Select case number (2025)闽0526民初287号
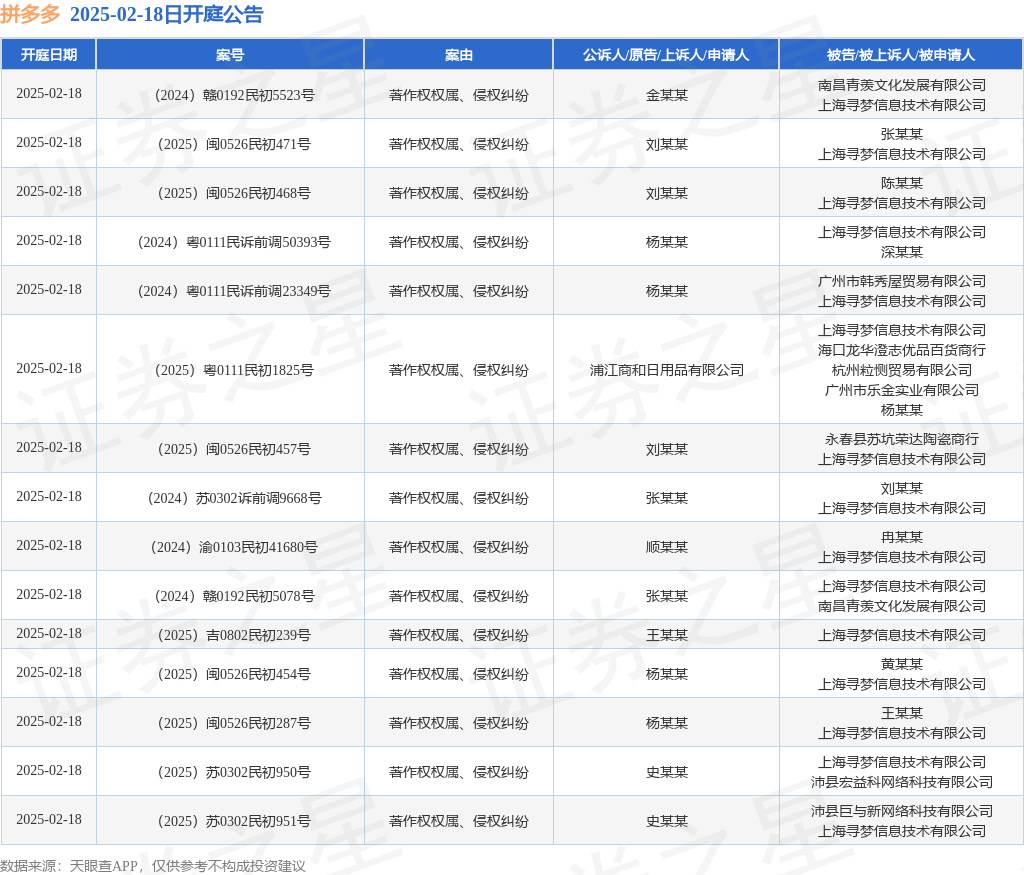This screenshot has width=1024, height=875. click(234, 722)
